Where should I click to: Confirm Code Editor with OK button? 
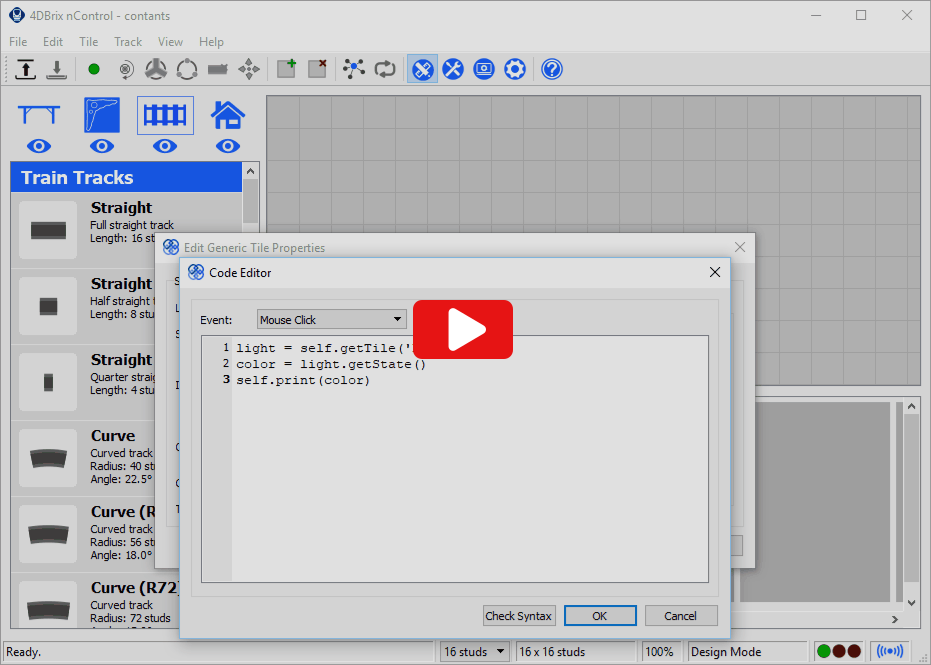click(600, 616)
